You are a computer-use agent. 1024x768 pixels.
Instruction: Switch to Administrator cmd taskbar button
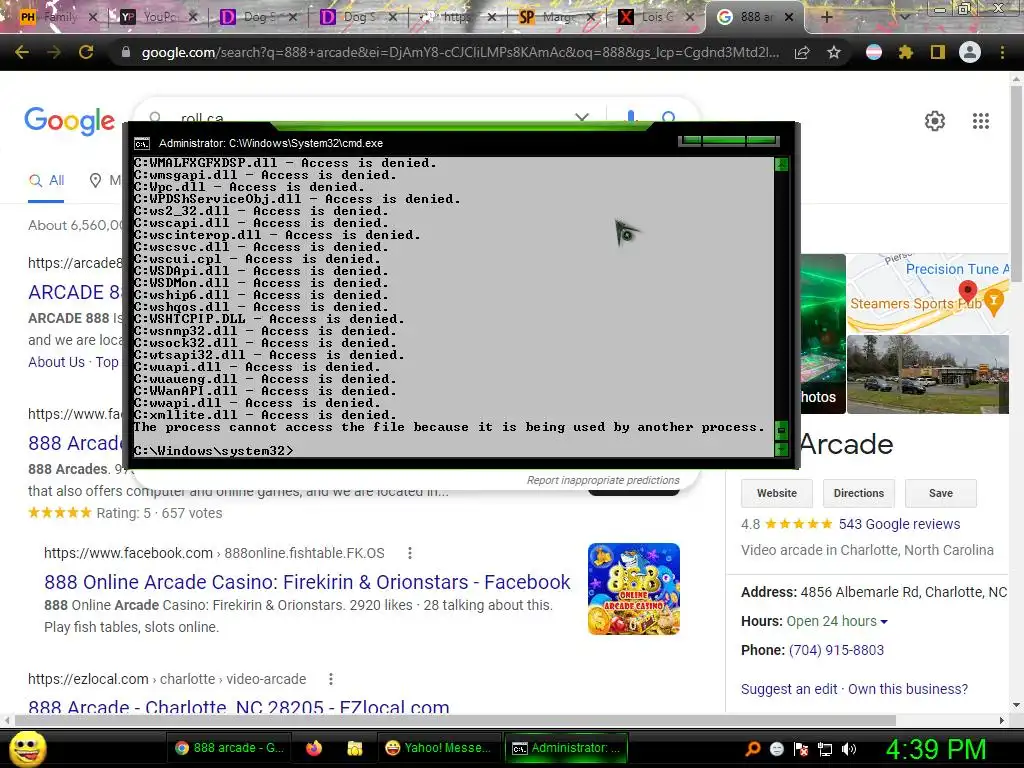(566, 748)
